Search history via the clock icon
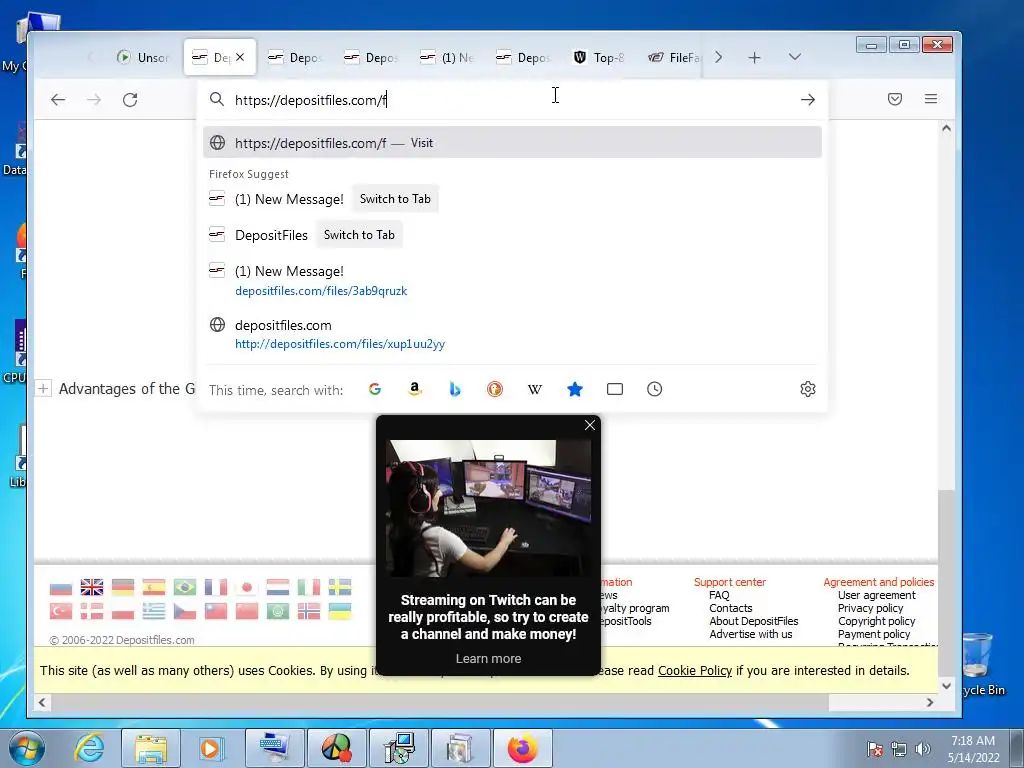This screenshot has width=1024, height=768. click(x=654, y=389)
